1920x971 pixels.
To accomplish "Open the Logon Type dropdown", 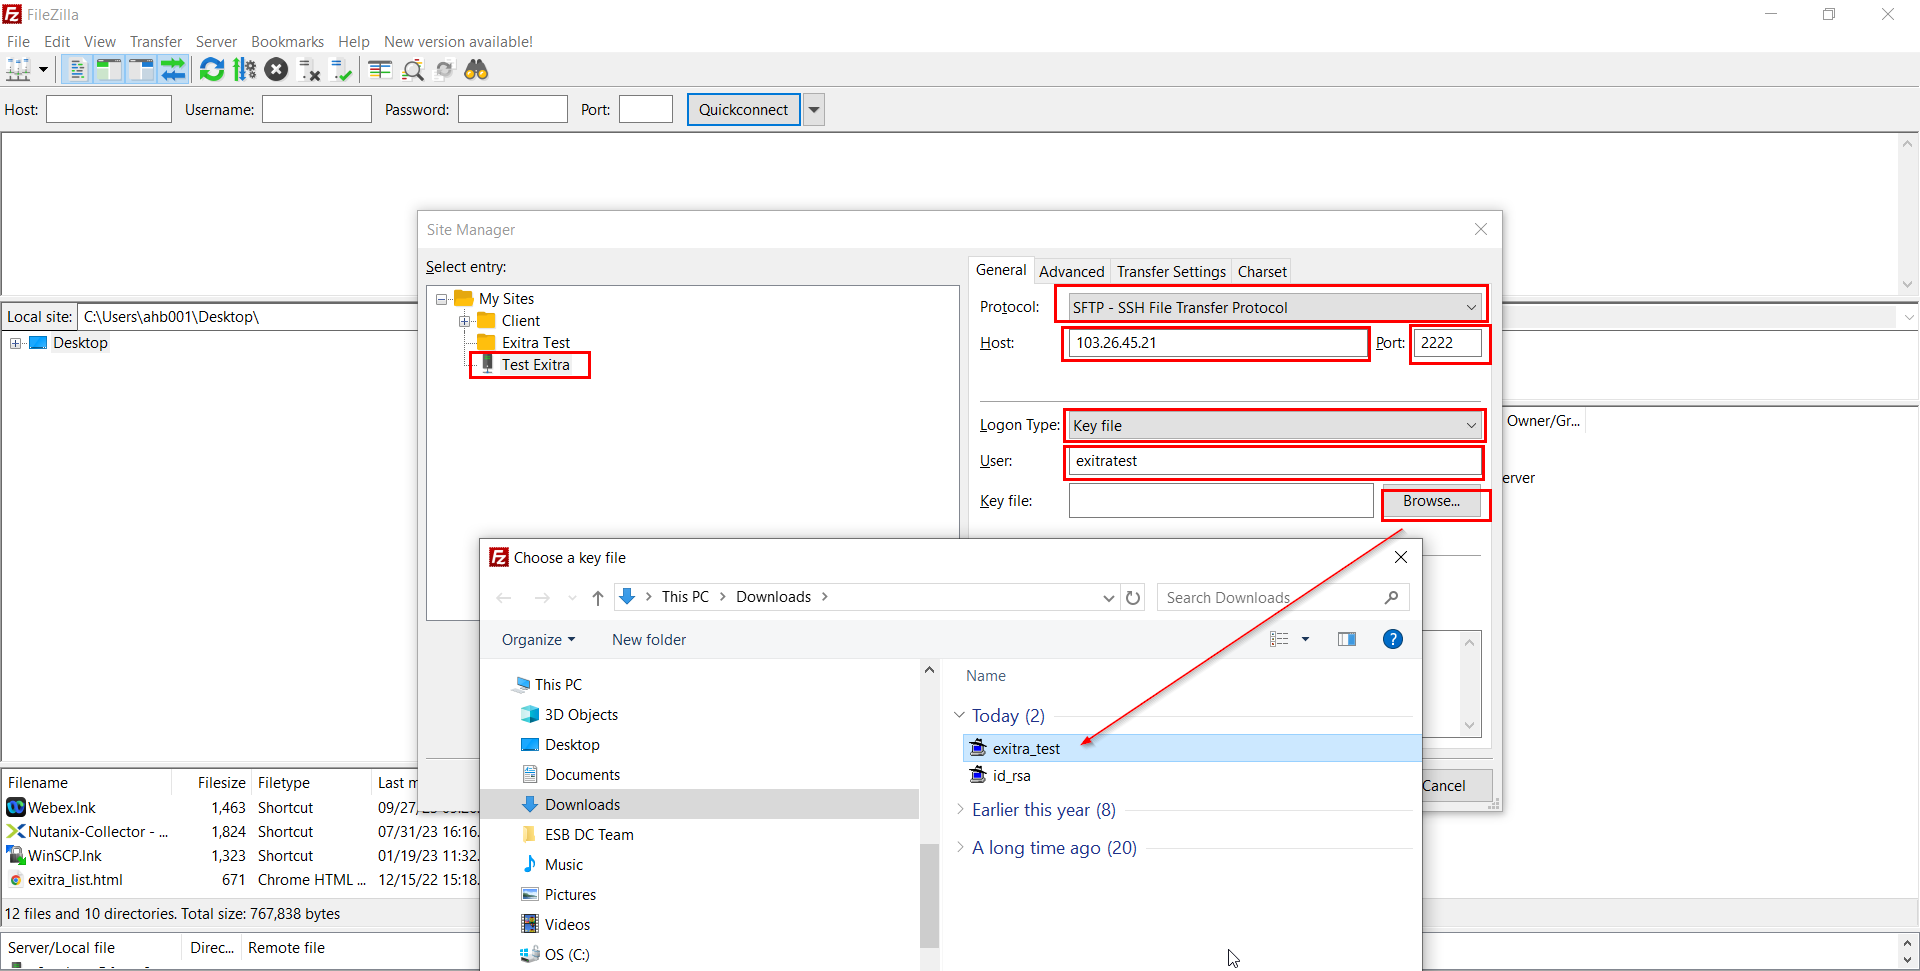I will (x=1471, y=426).
